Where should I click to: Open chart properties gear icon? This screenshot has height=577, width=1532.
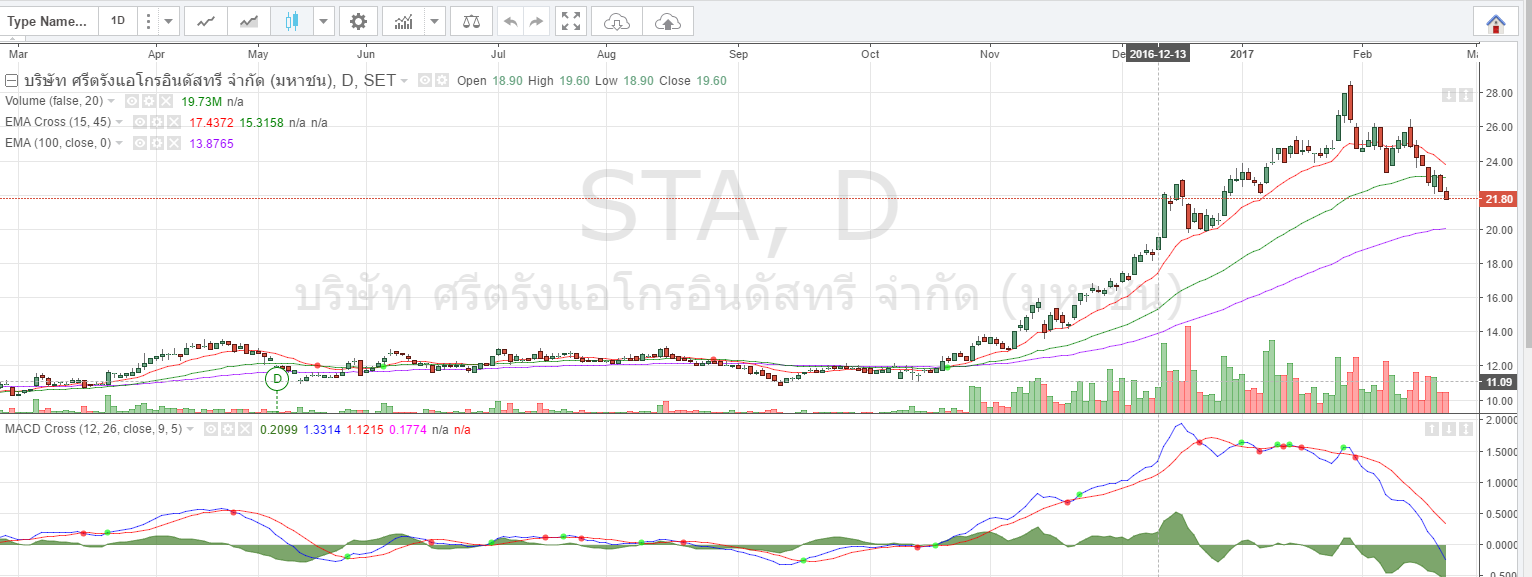click(359, 20)
